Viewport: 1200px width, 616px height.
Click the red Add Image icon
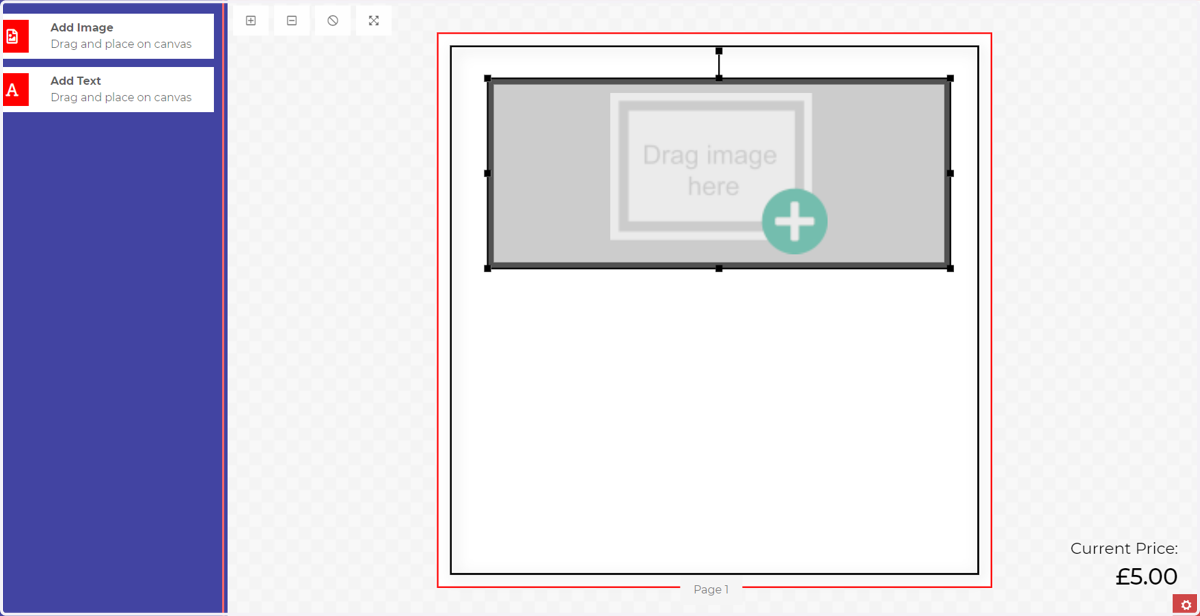(x=15, y=36)
